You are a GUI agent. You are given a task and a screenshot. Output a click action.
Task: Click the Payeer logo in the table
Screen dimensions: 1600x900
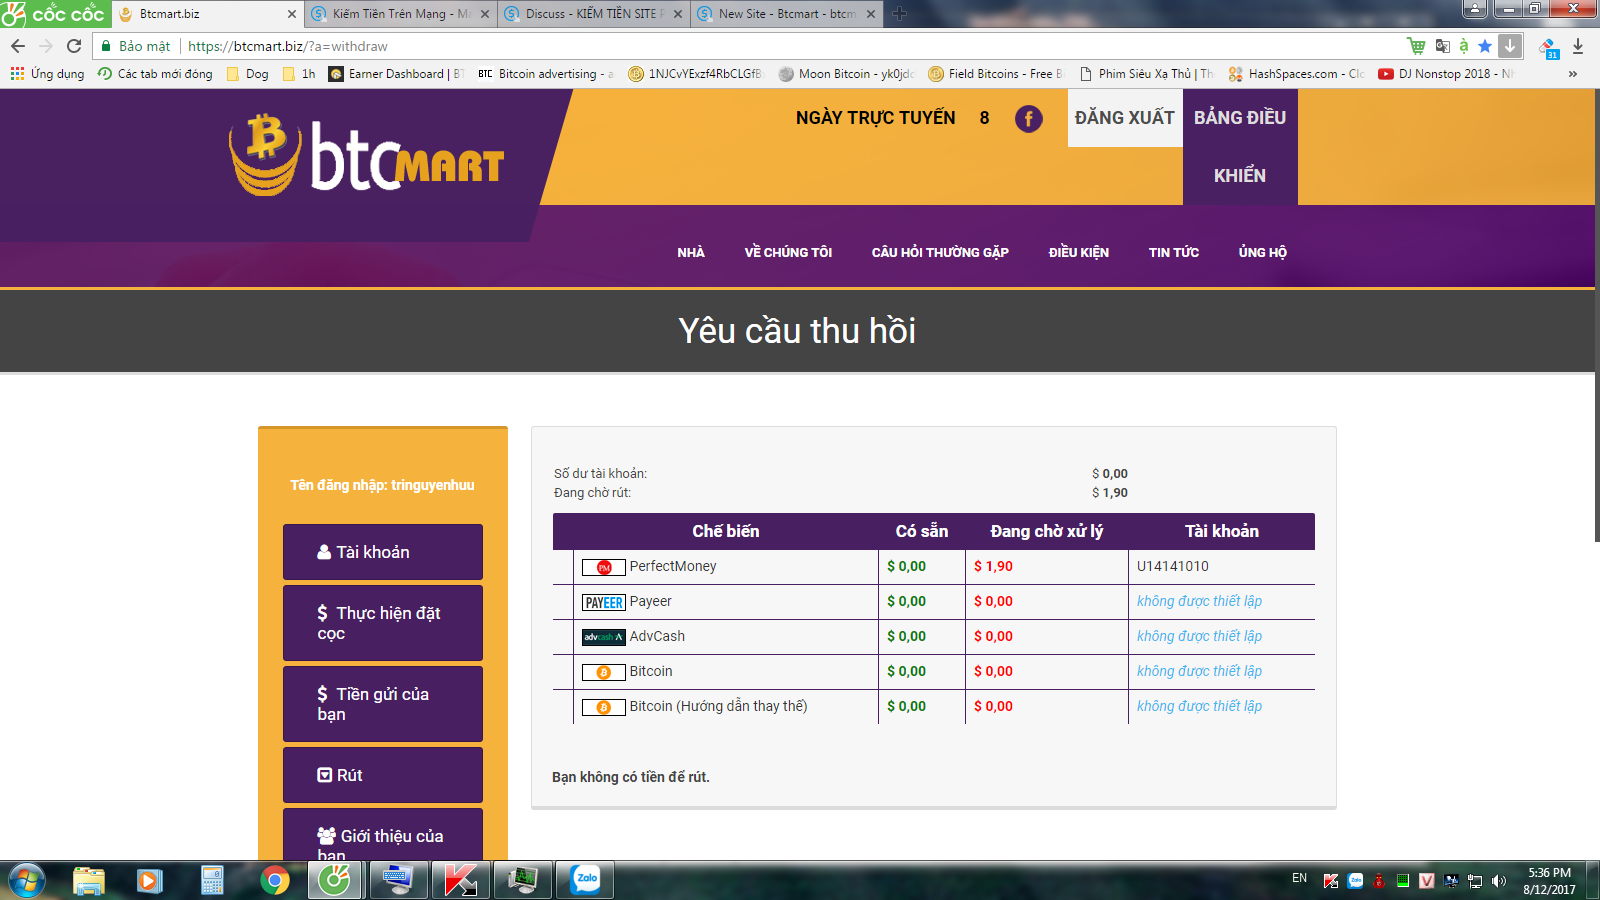(604, 602)
